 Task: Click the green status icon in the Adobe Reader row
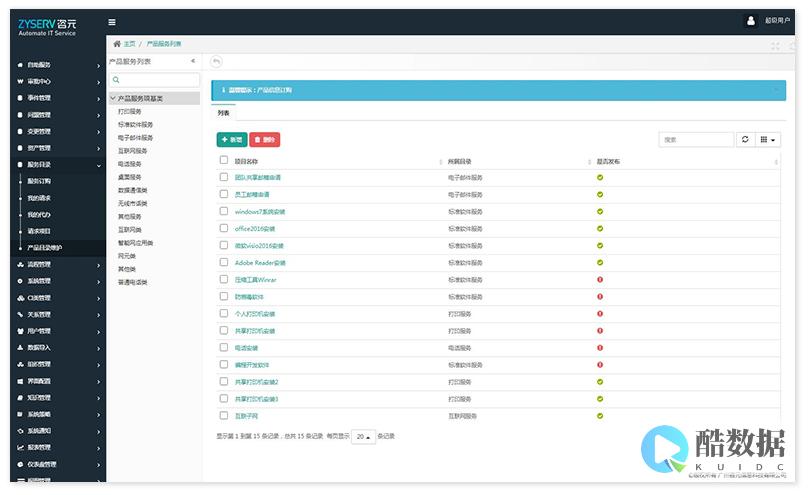click(600, 263)
